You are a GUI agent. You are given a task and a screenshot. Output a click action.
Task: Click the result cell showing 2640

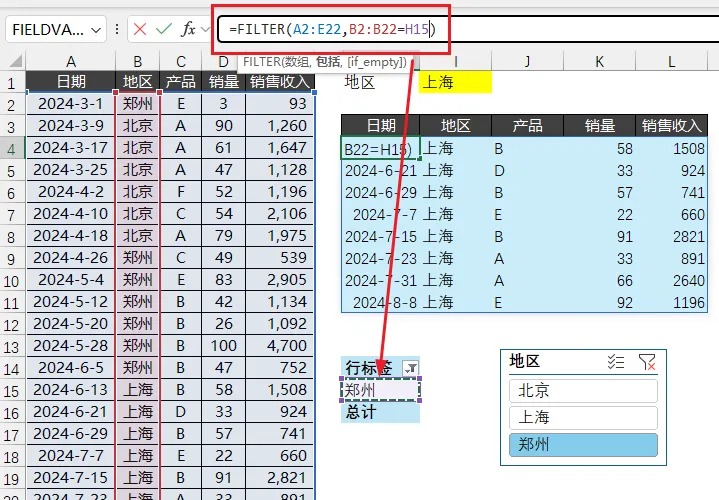671,281
